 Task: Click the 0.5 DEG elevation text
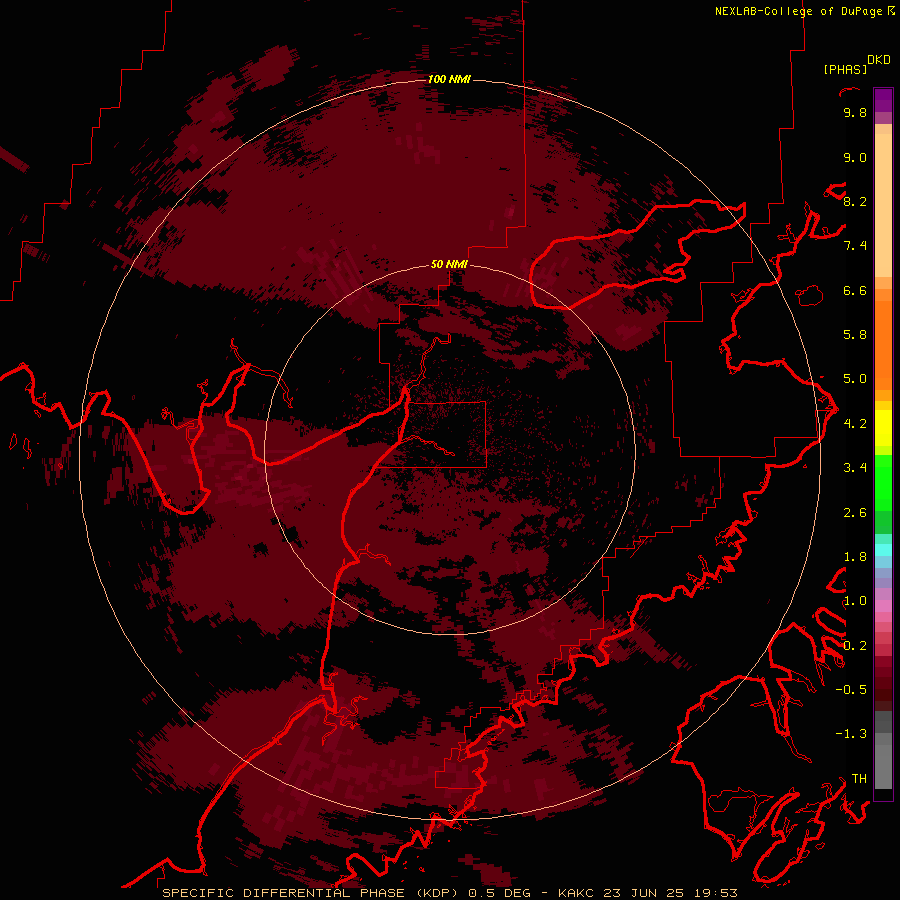(499, 893)
